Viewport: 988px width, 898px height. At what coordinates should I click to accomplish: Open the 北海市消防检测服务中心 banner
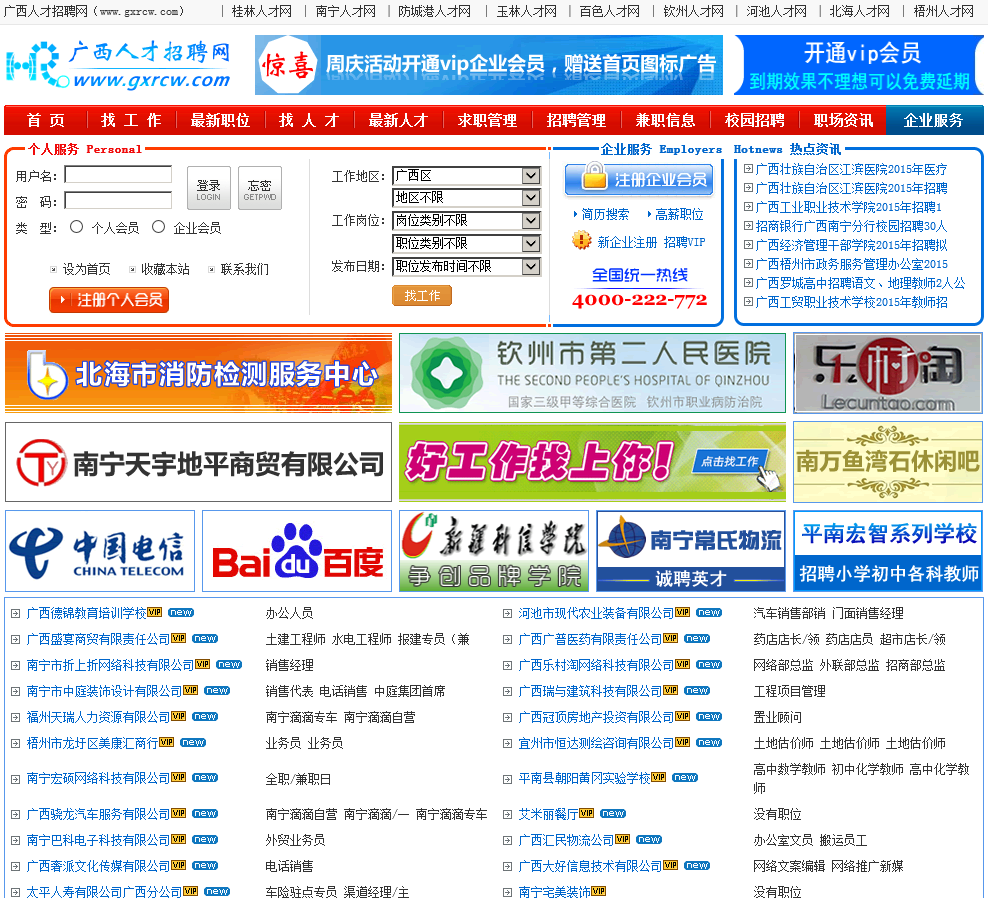coord(198,373)
